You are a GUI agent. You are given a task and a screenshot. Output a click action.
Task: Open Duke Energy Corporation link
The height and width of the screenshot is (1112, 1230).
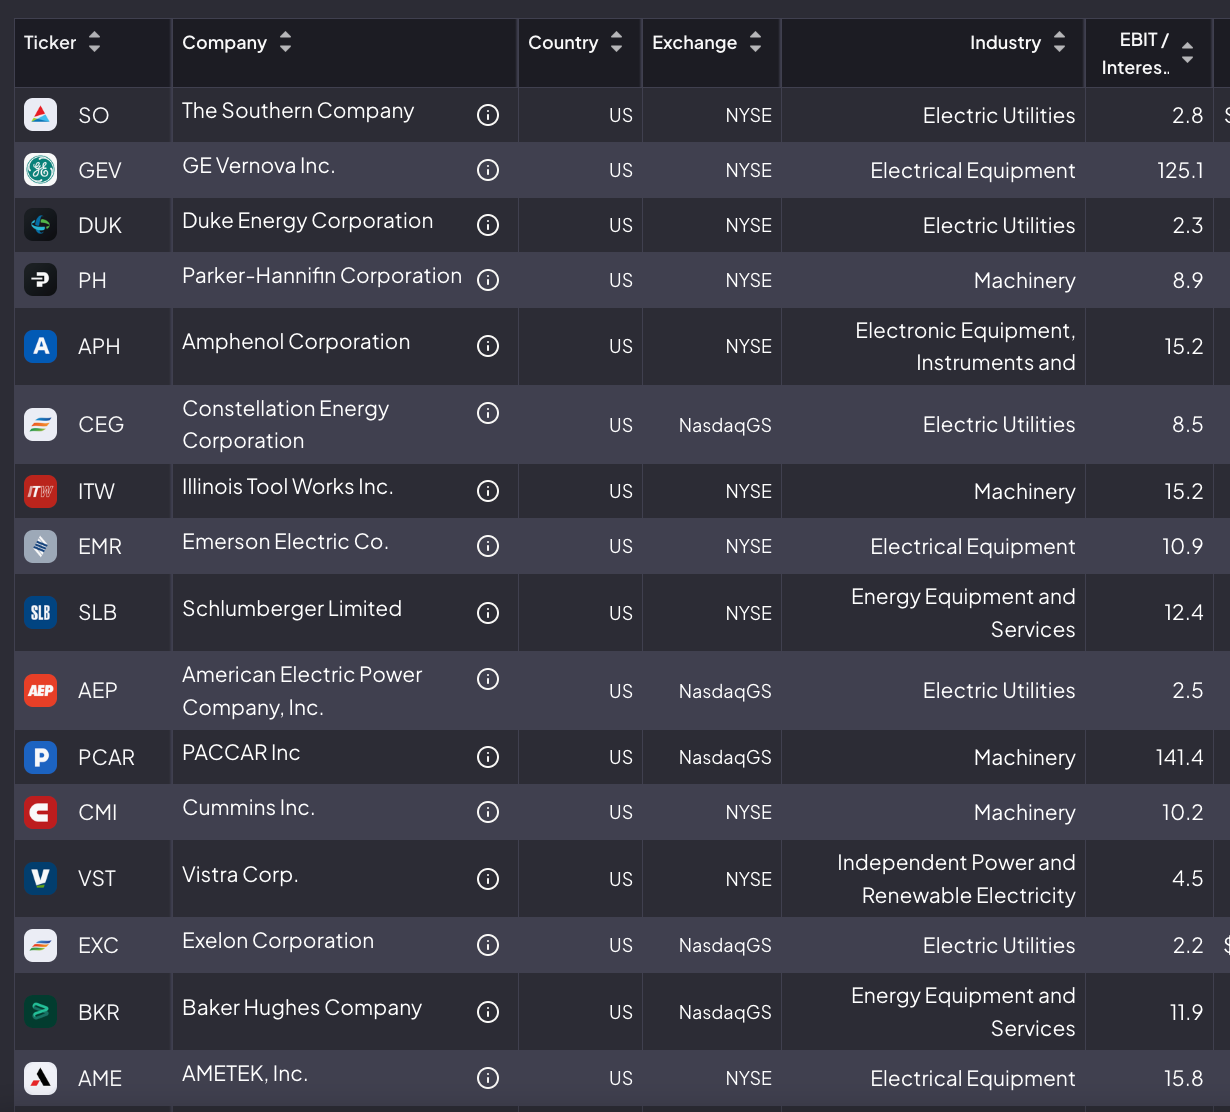tap(308, 221)
